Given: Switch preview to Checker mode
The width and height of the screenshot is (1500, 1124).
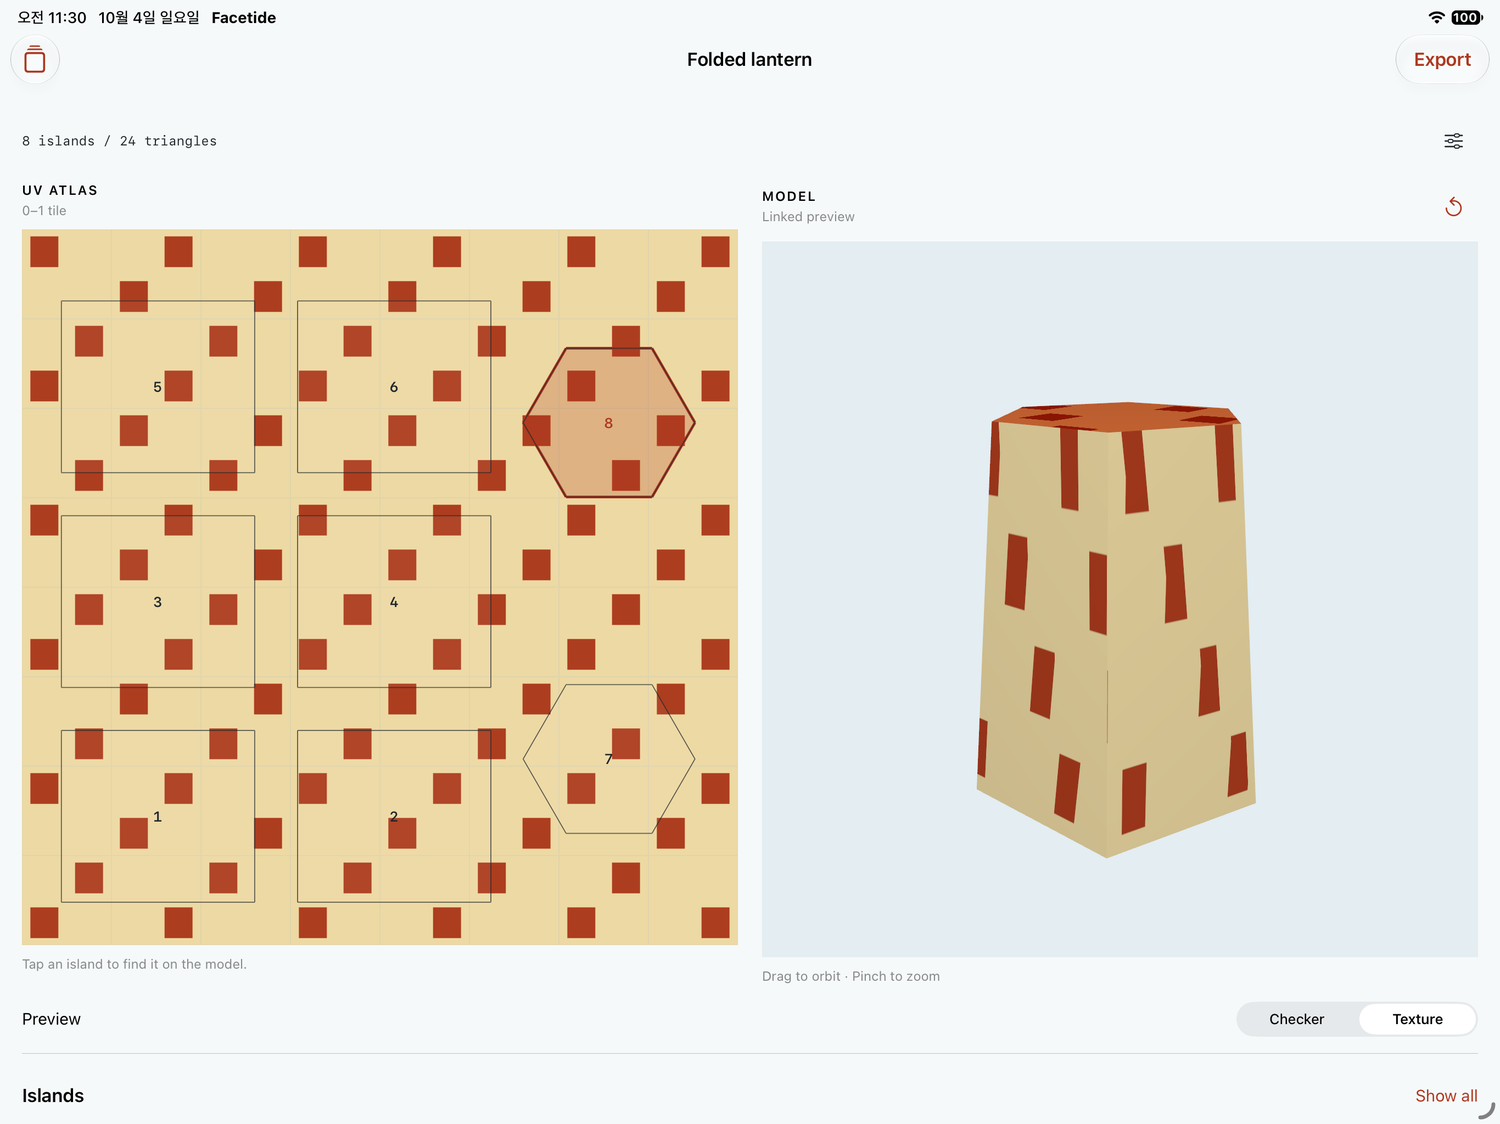Looking at the screenshot, I should [x=1297, y=1019].
